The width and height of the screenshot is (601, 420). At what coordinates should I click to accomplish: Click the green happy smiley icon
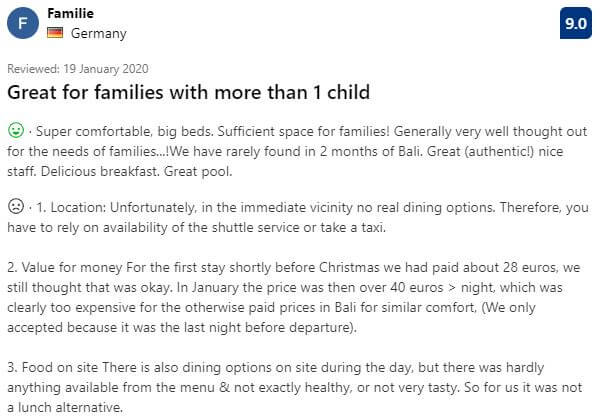tap(16, 130)
